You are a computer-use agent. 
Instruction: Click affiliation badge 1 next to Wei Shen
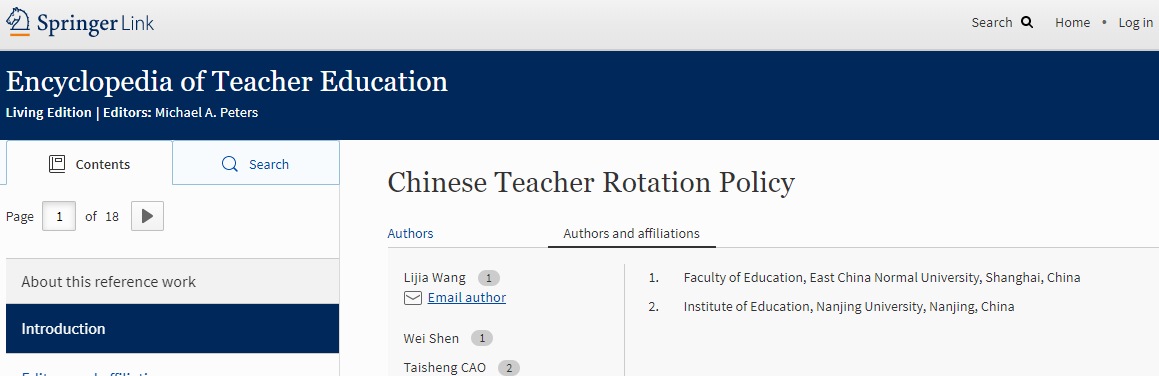pos(482,338)
